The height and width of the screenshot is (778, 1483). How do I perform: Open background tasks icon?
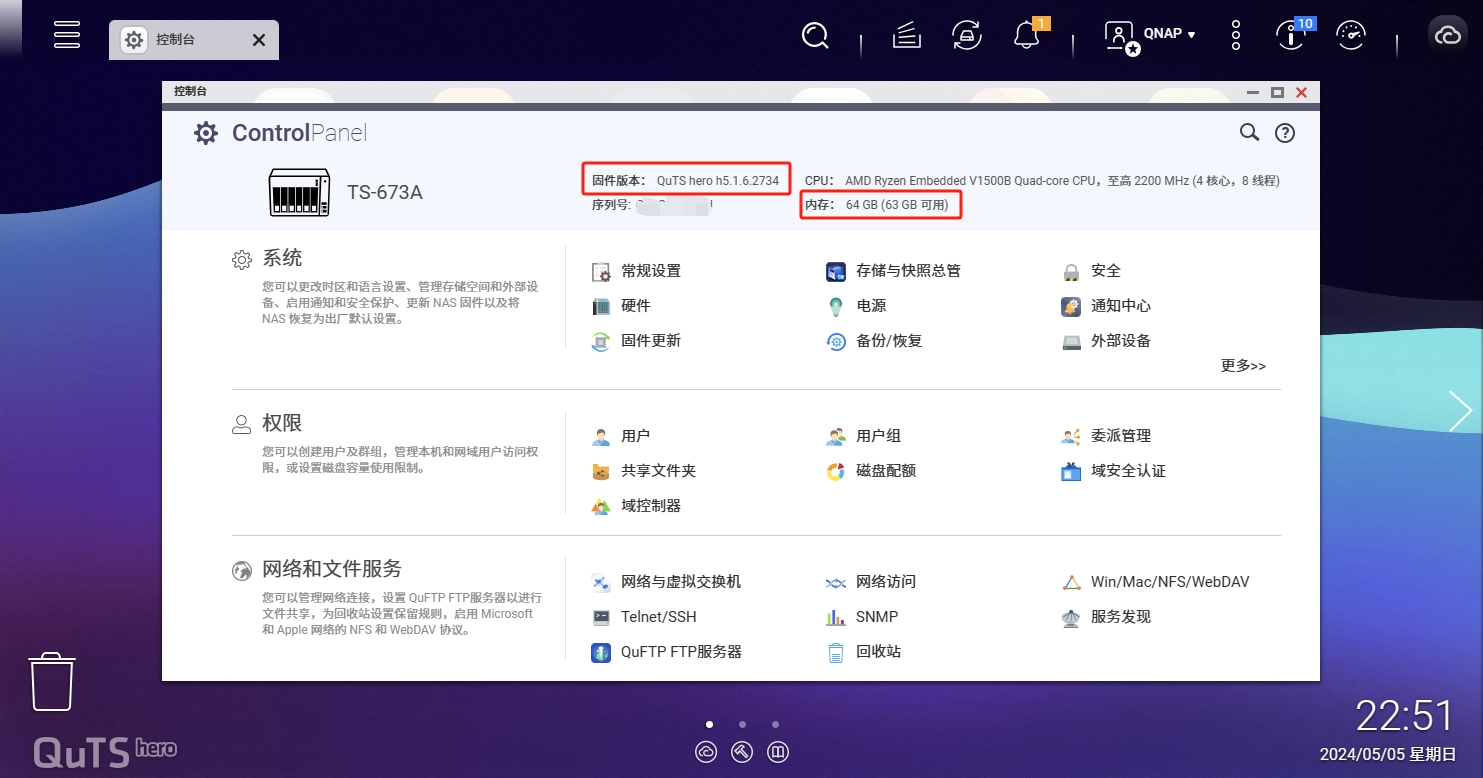coord(906,36)
